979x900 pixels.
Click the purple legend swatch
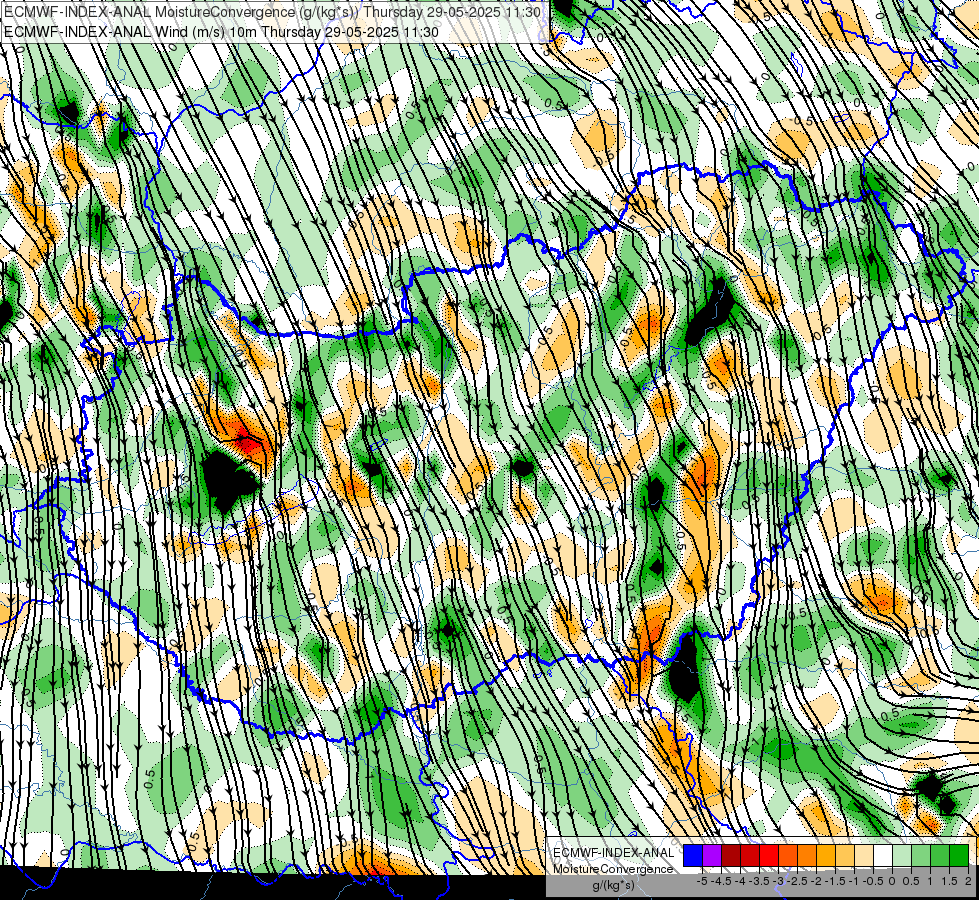(712, 856)
